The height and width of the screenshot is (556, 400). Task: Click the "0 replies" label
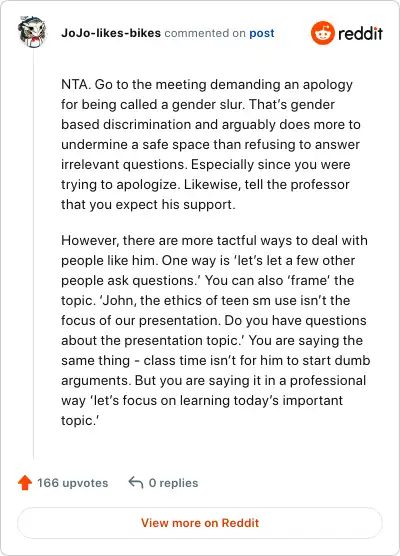pyautogui.click(x=173, y=483)
